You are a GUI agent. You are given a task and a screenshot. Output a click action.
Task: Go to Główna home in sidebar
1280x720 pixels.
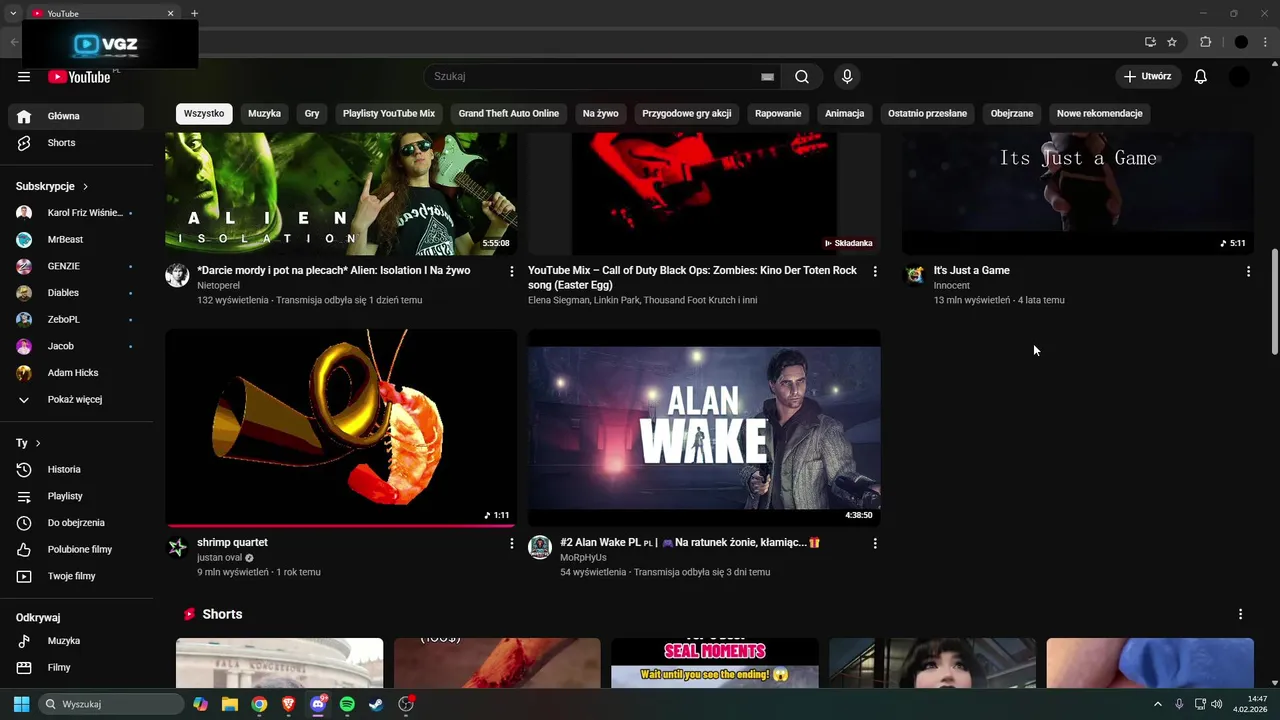tap(76, 116)
